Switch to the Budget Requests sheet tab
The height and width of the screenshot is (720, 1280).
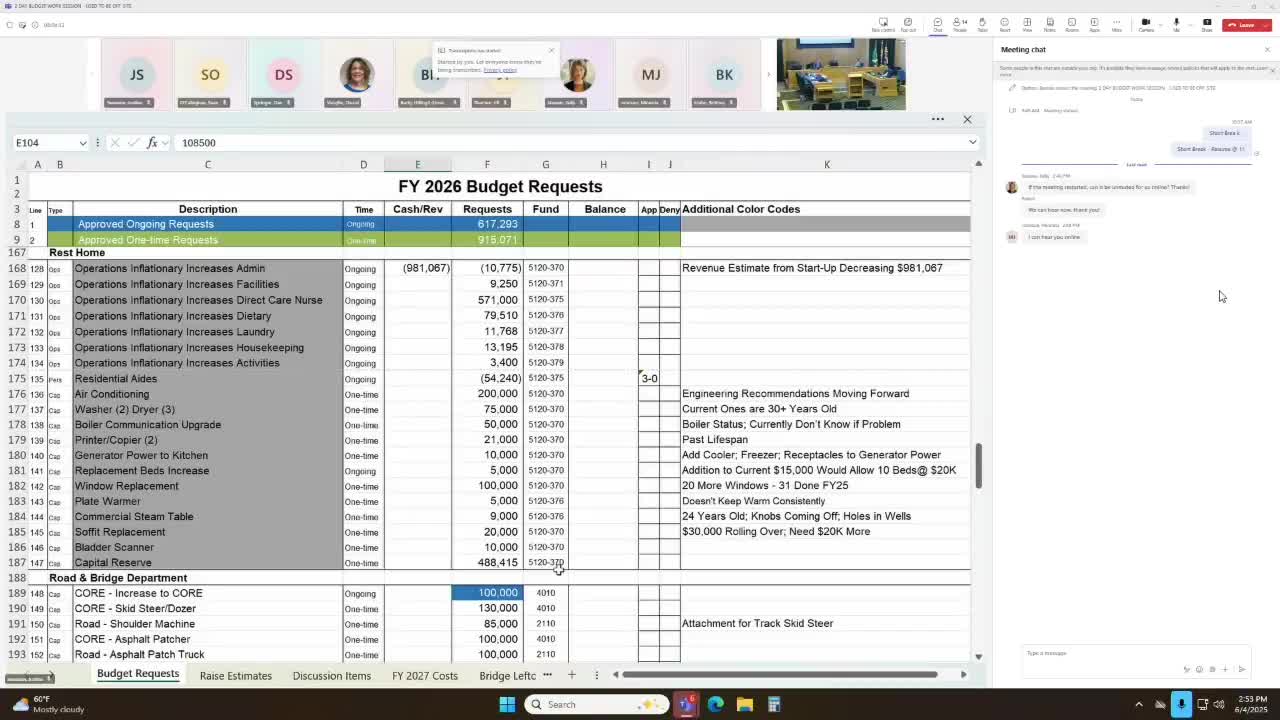coord(138,674)
